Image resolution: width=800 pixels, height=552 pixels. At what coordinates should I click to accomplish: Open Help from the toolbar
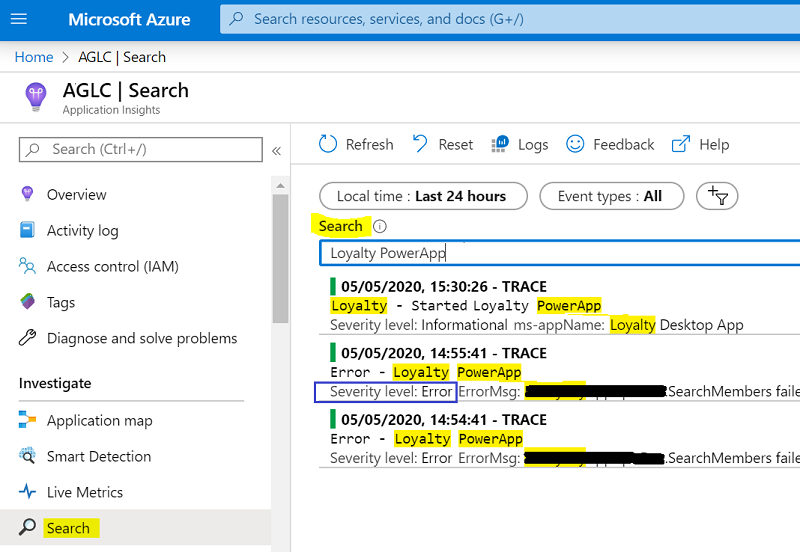point(701,145)
